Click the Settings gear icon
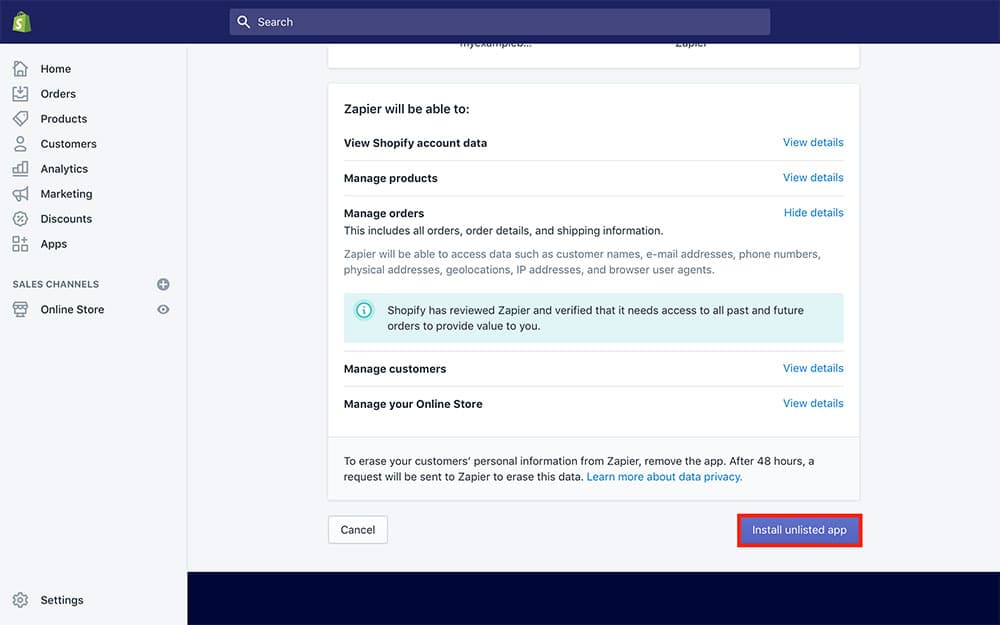This screenshot has width=1000, height=625. coord(20,600)
